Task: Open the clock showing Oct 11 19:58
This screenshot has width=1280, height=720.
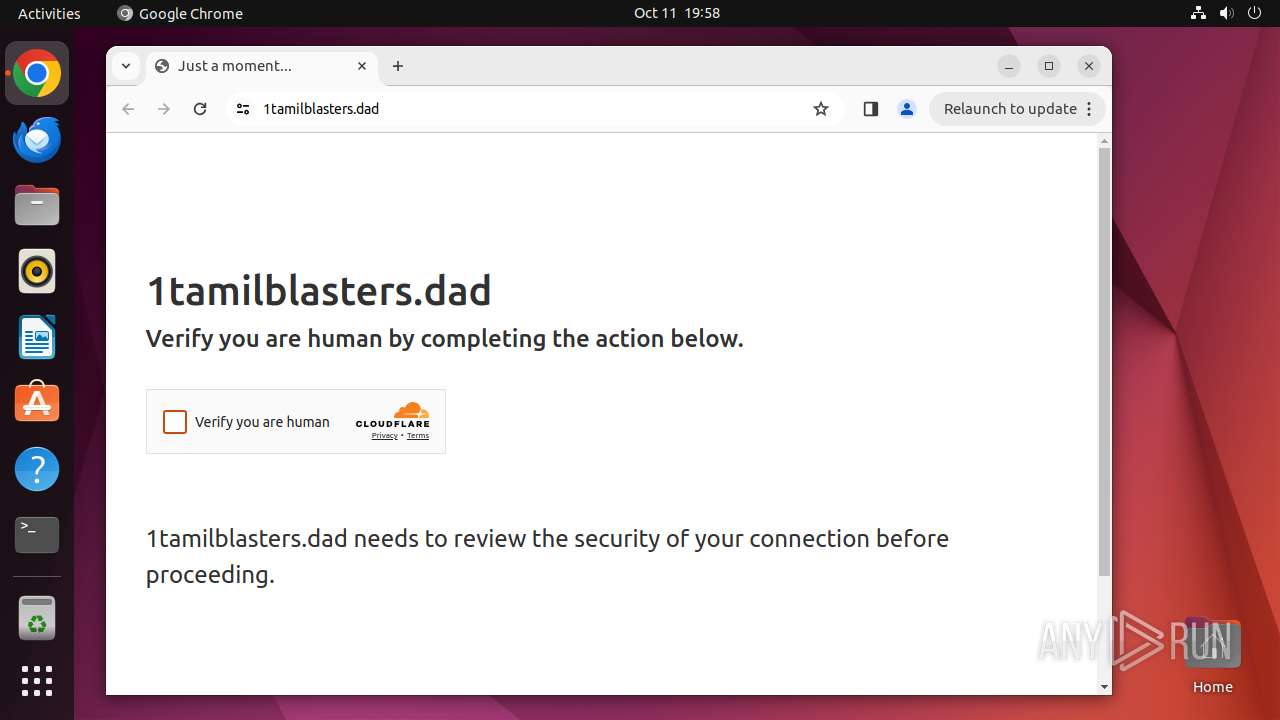Action: click(x=677, y=13)
